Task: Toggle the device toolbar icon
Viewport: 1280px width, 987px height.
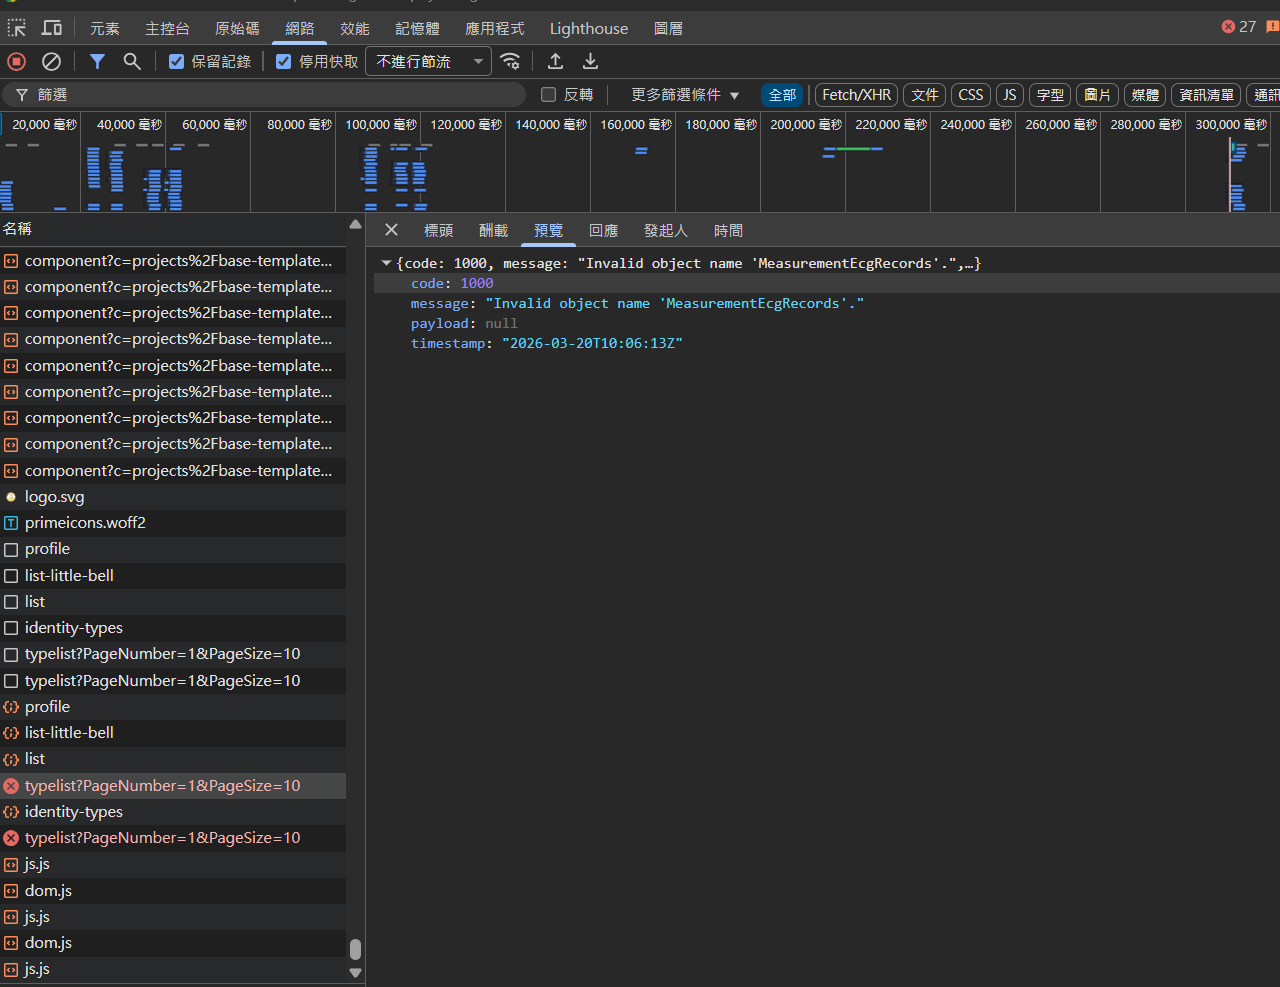Action: click(x=52, y=28)
